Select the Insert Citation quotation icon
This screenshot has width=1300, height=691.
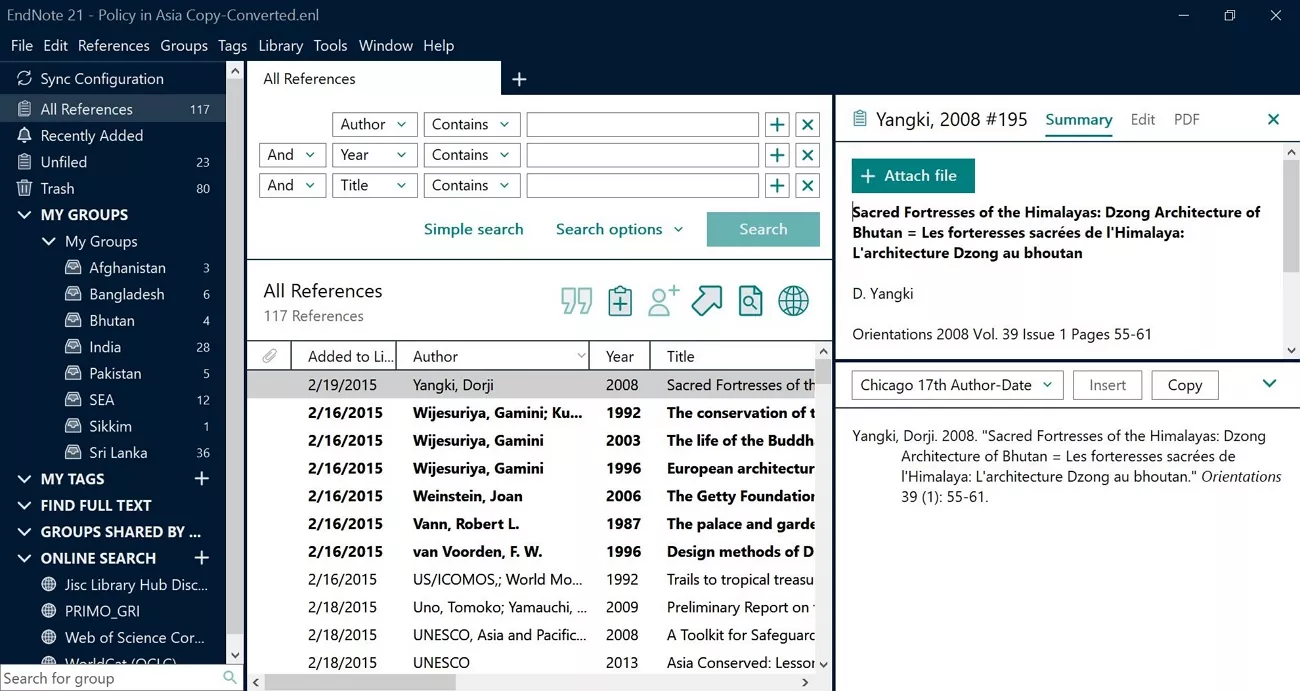[x=576, y=300]
